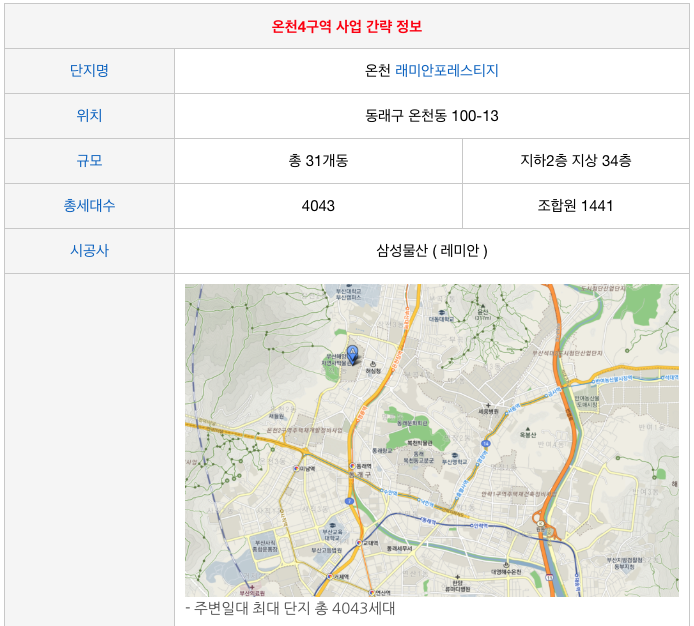Open the 래미안포레스티지 link
Viewport: 694px width, 626px height.
(447, 70)
